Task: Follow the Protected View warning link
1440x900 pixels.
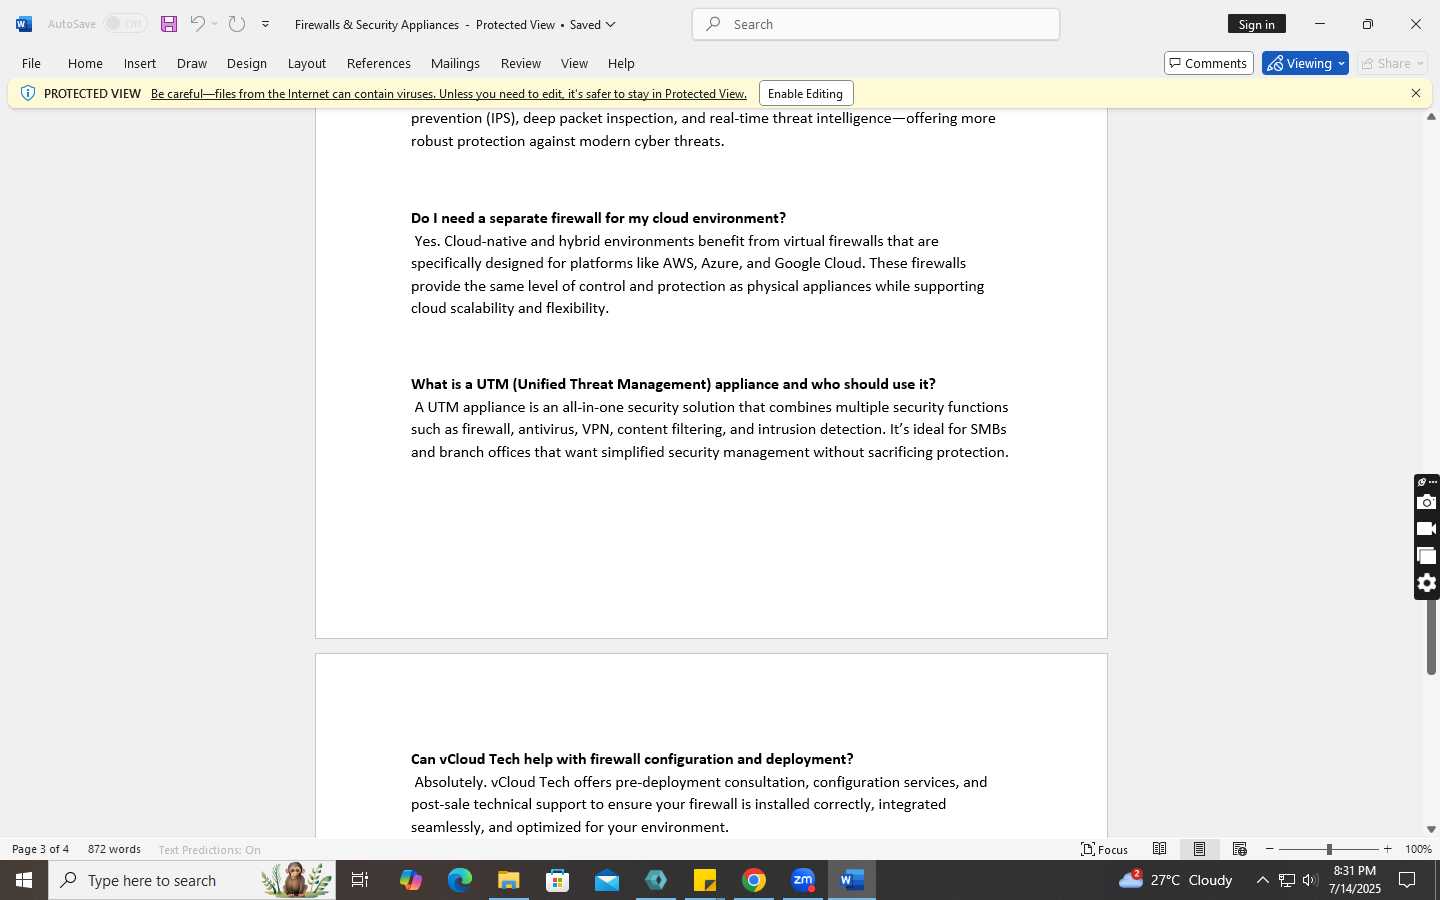Action: point(449,93)
